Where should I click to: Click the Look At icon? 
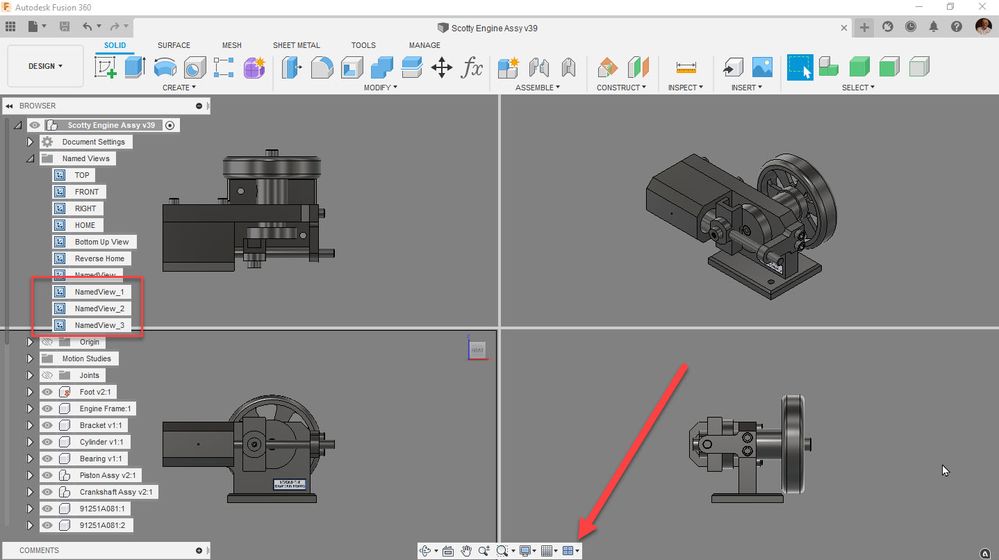point(448,550)
